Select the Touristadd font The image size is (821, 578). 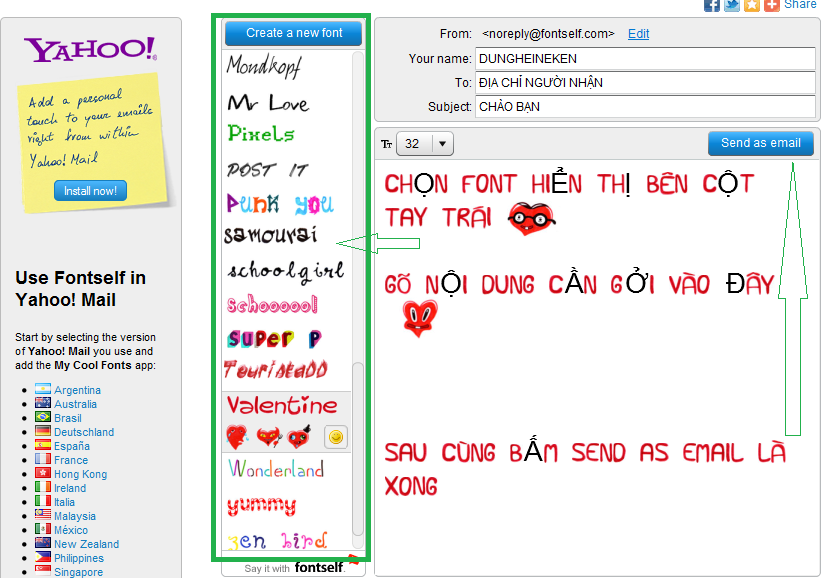click(x=275, y=370)
